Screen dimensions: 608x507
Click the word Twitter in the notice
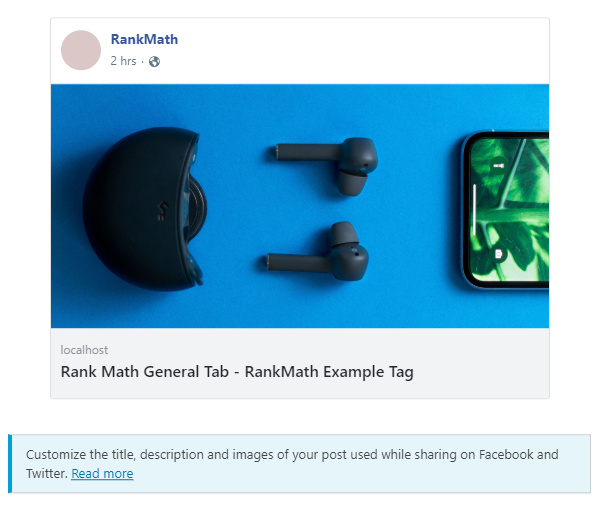tap(47, 473)
